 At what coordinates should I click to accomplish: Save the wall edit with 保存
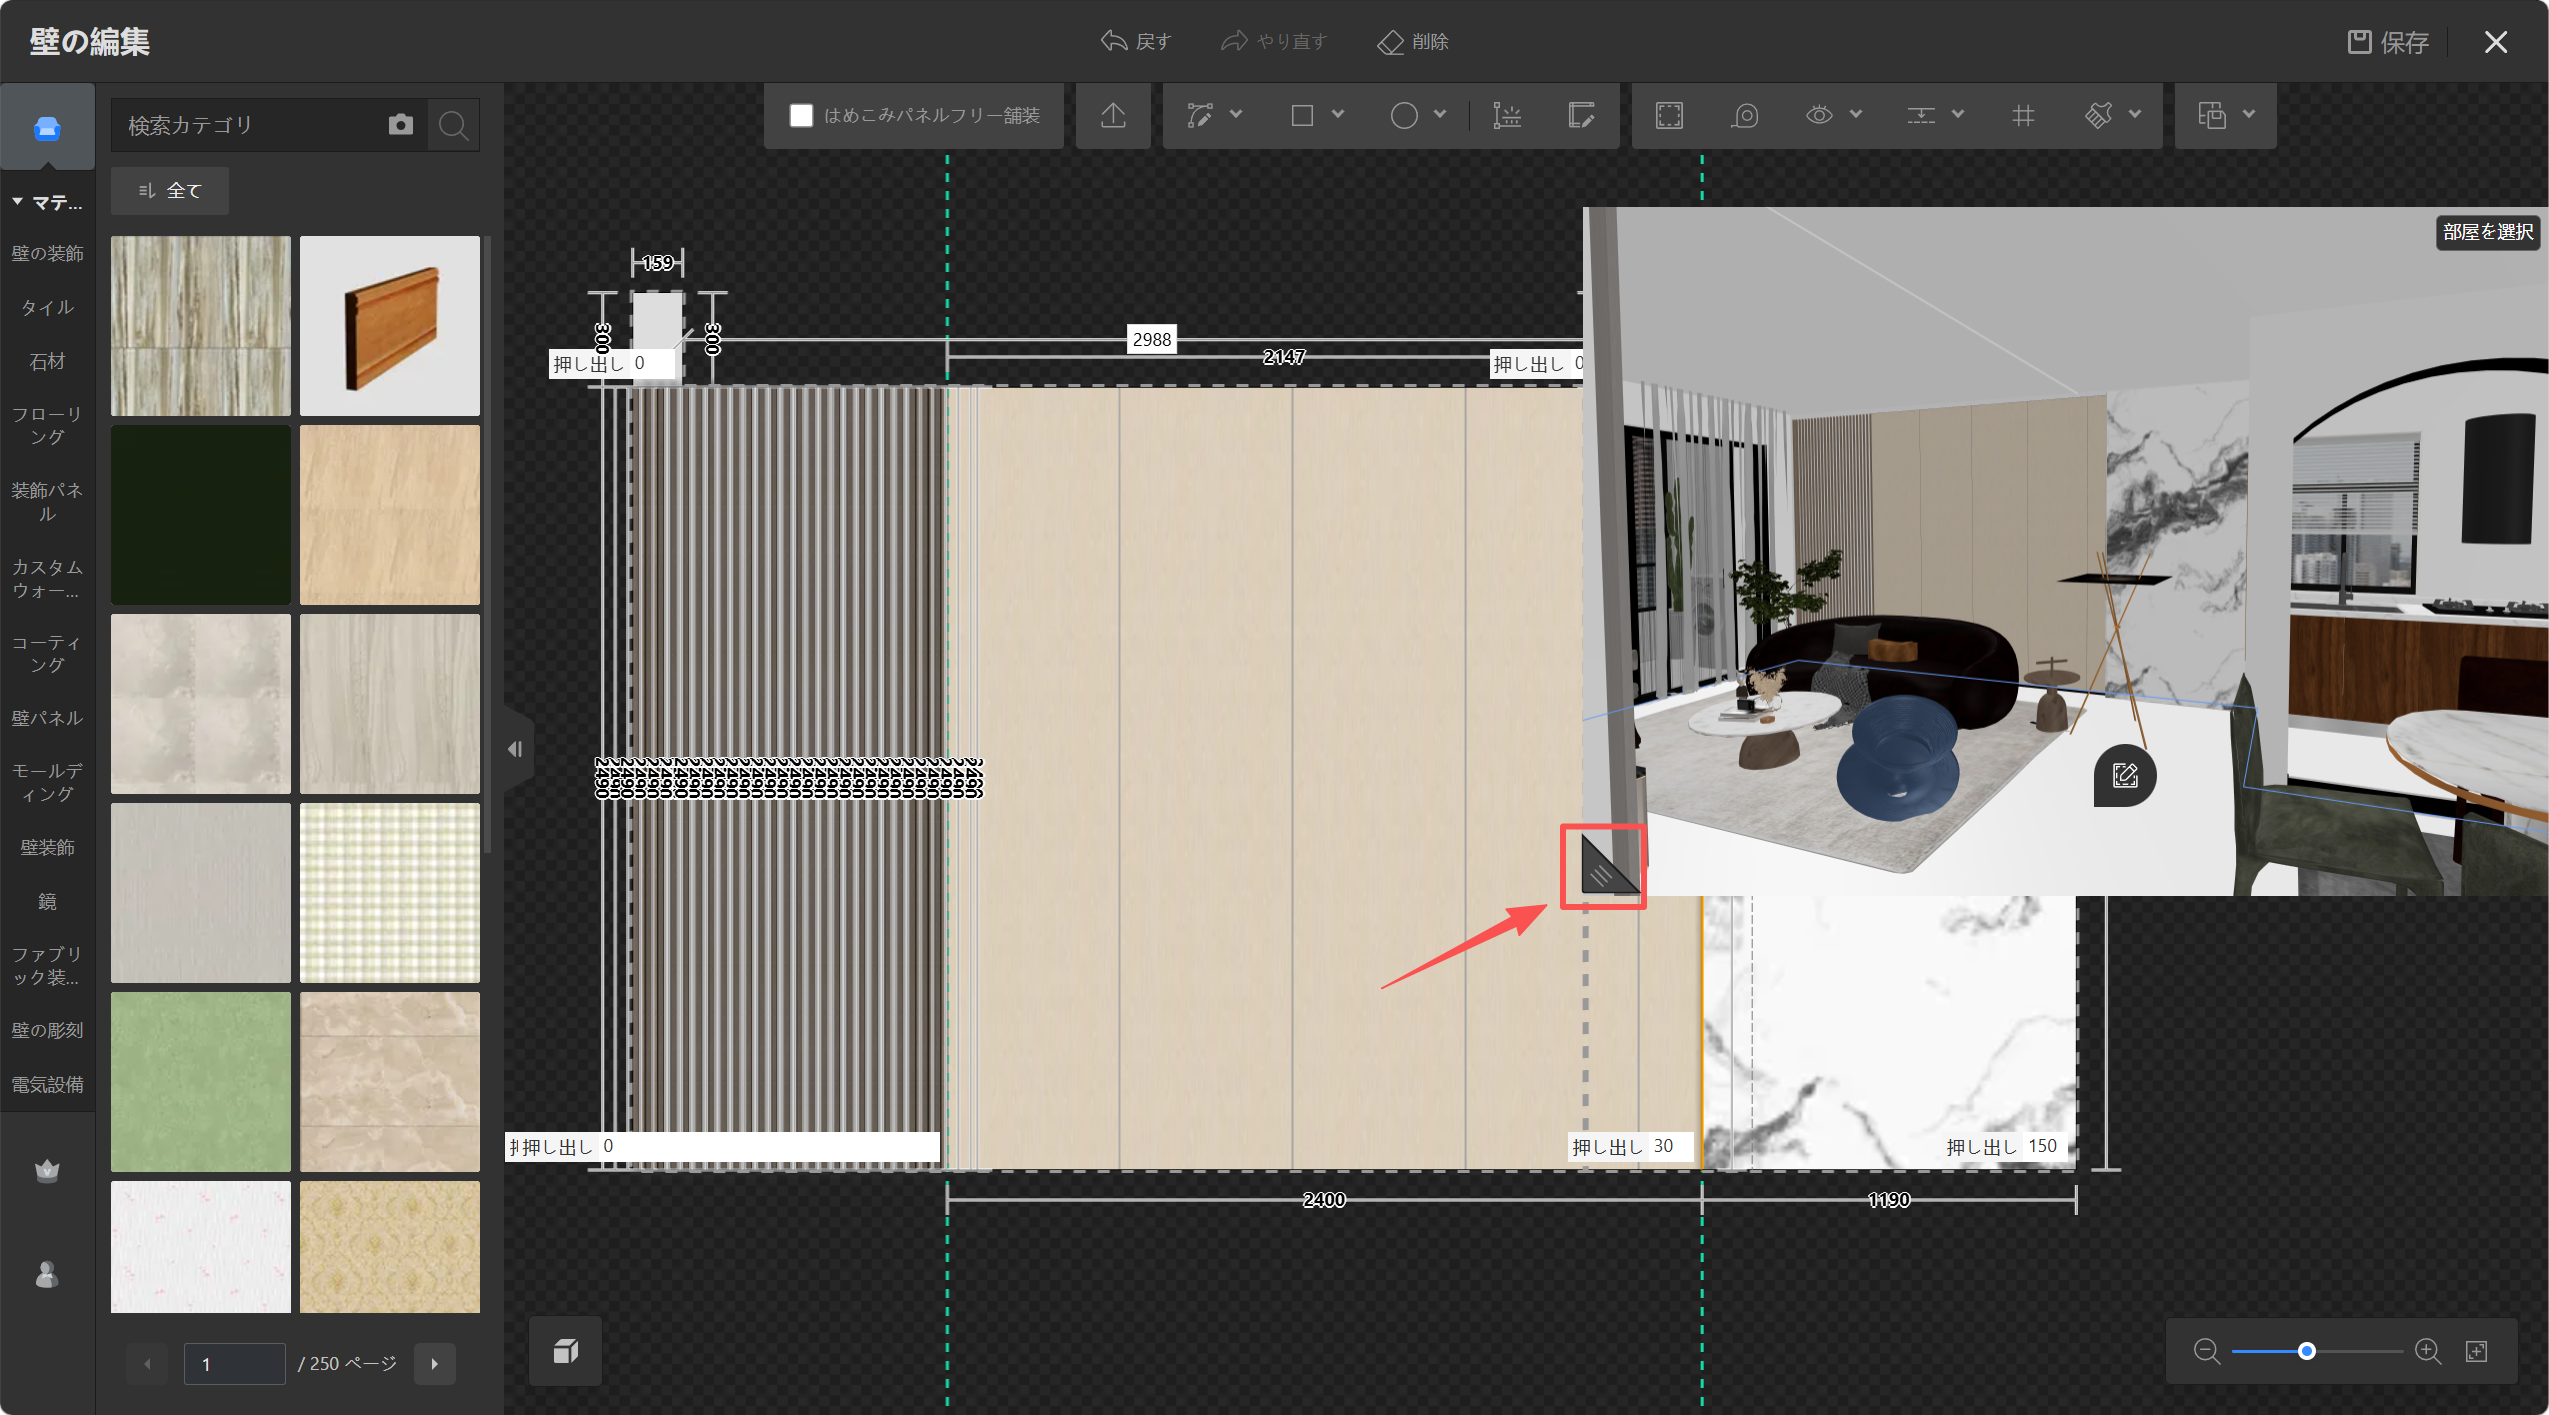point(2388,42)
